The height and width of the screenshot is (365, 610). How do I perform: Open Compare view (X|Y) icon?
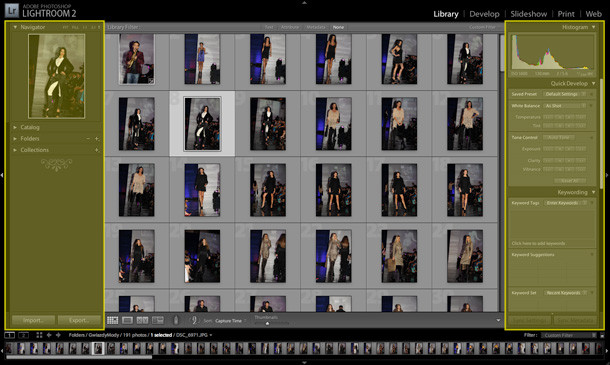142,320
